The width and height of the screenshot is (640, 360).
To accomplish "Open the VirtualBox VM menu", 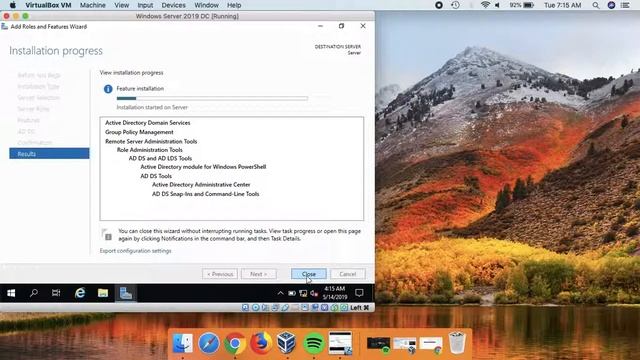I will (48, 5).
